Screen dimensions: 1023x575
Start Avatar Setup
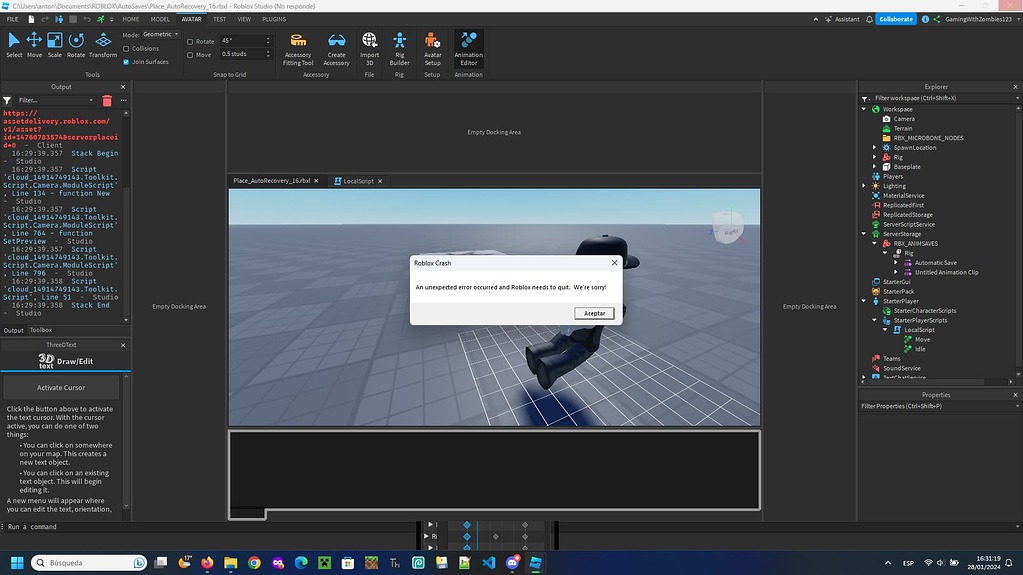point(433,49)
